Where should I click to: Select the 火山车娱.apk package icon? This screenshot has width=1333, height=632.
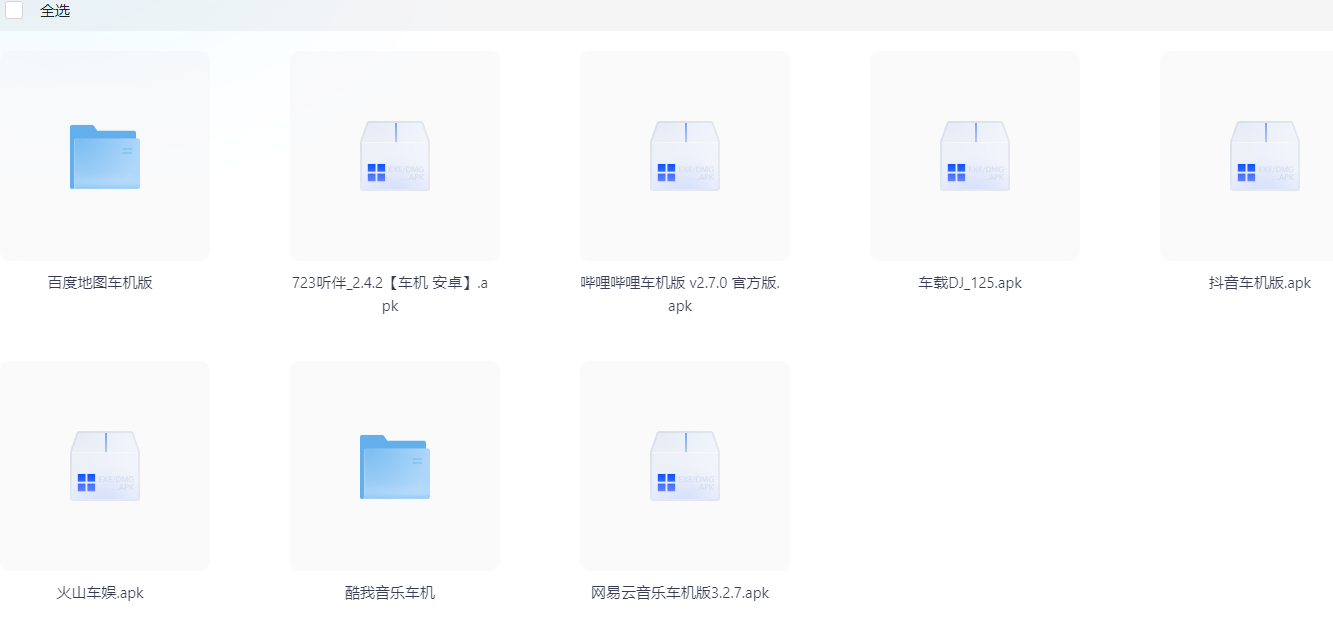(105, 466)
